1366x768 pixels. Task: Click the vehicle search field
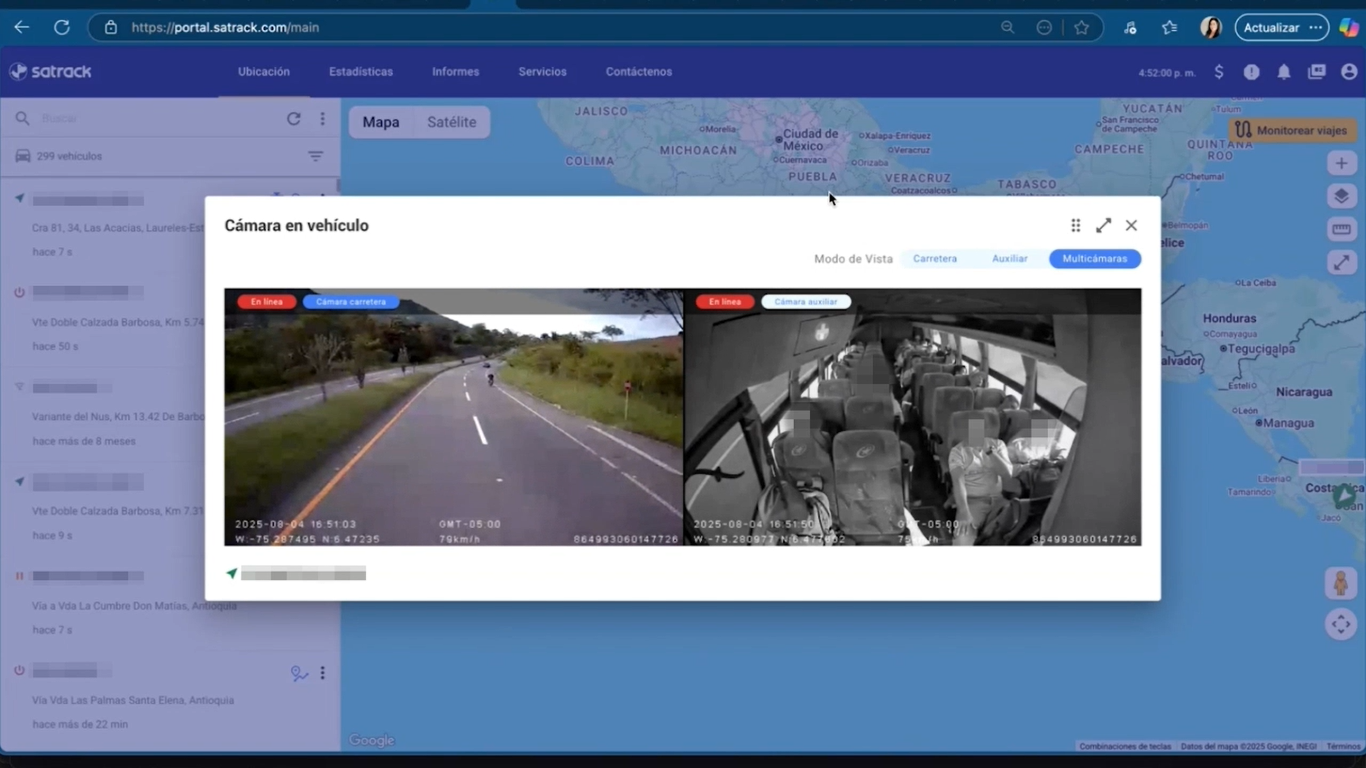150,119
